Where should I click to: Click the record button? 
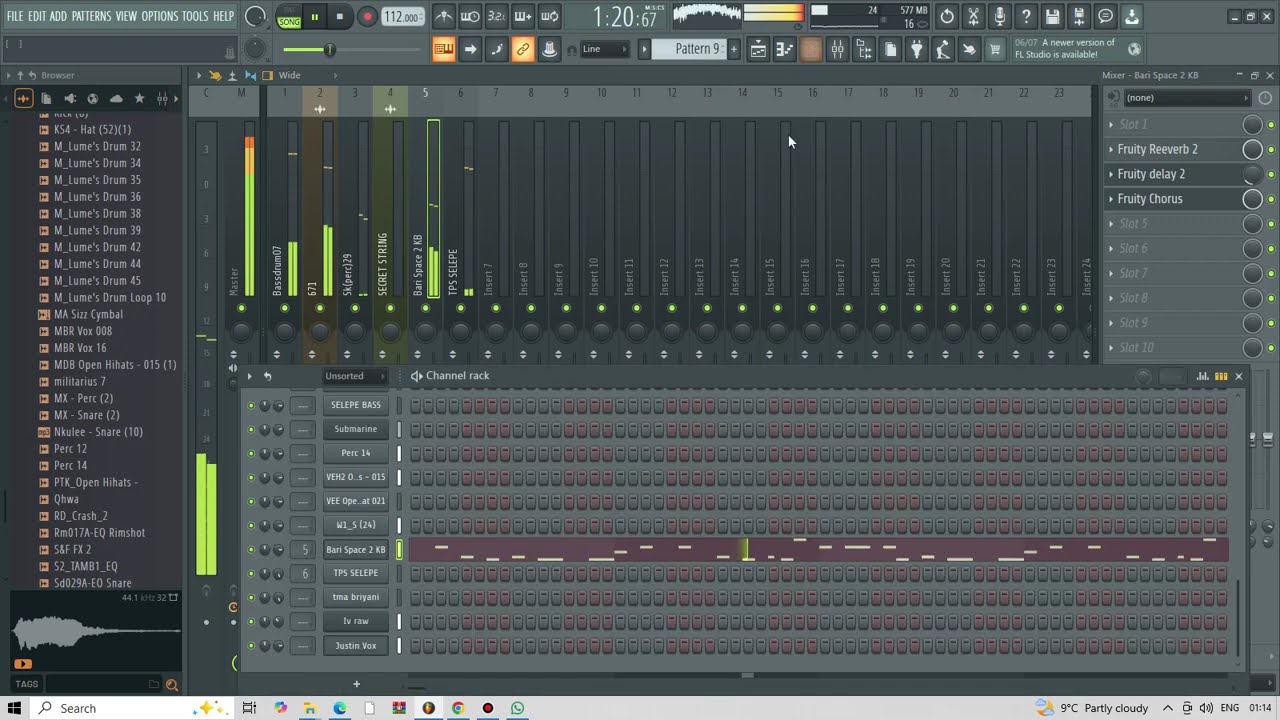pyautogui.click(x=367, y=17)
